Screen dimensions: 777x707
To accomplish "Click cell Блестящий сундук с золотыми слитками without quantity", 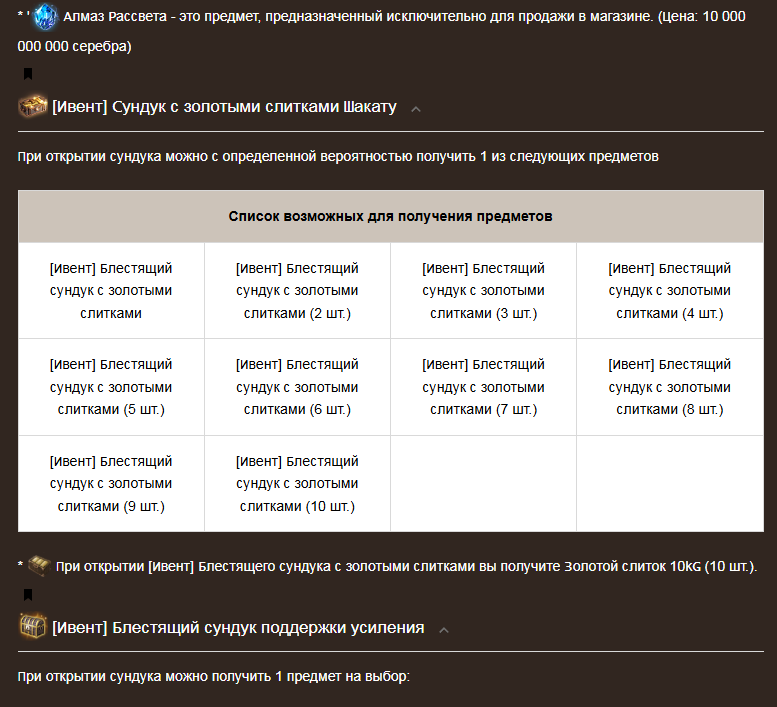I will point(111,290).
